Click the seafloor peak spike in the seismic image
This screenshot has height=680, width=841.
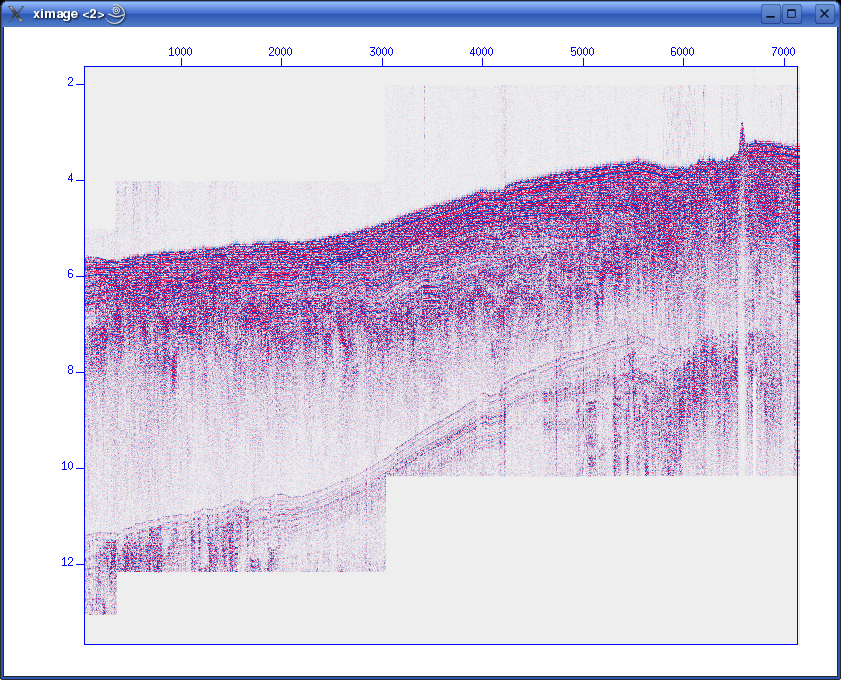coord(742,130)
